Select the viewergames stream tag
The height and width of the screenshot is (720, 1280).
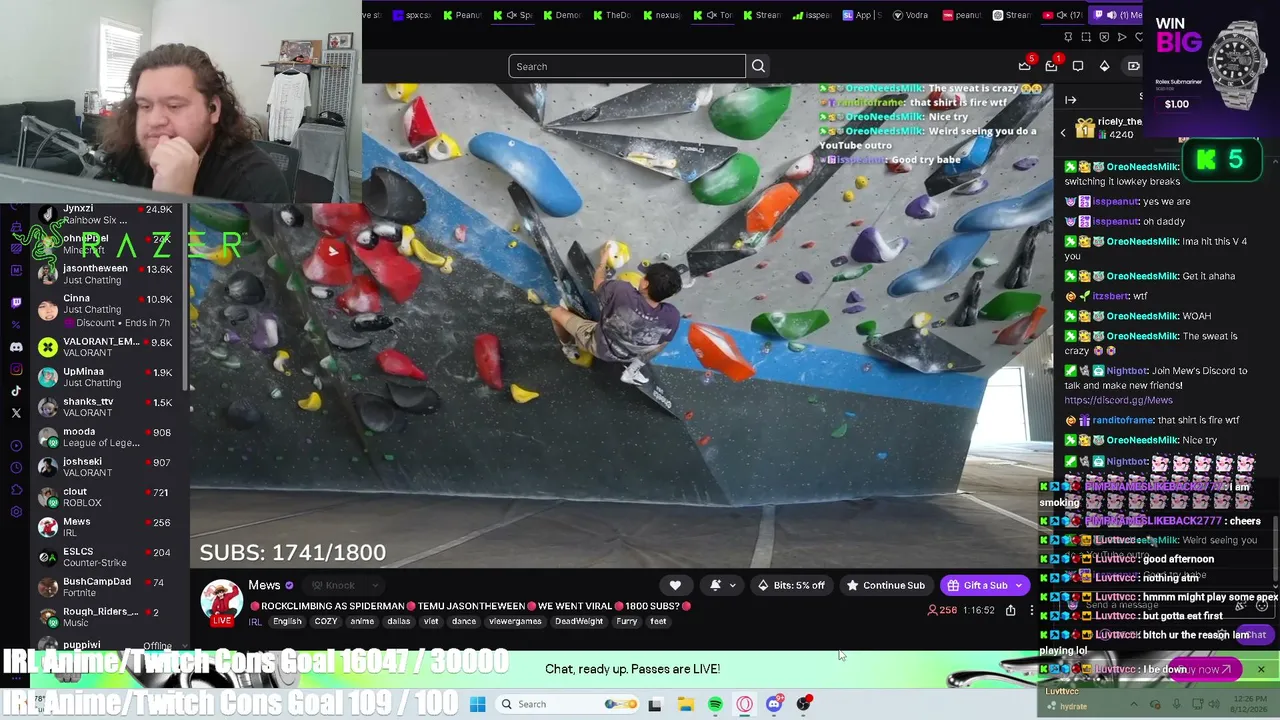click(516, 621)
